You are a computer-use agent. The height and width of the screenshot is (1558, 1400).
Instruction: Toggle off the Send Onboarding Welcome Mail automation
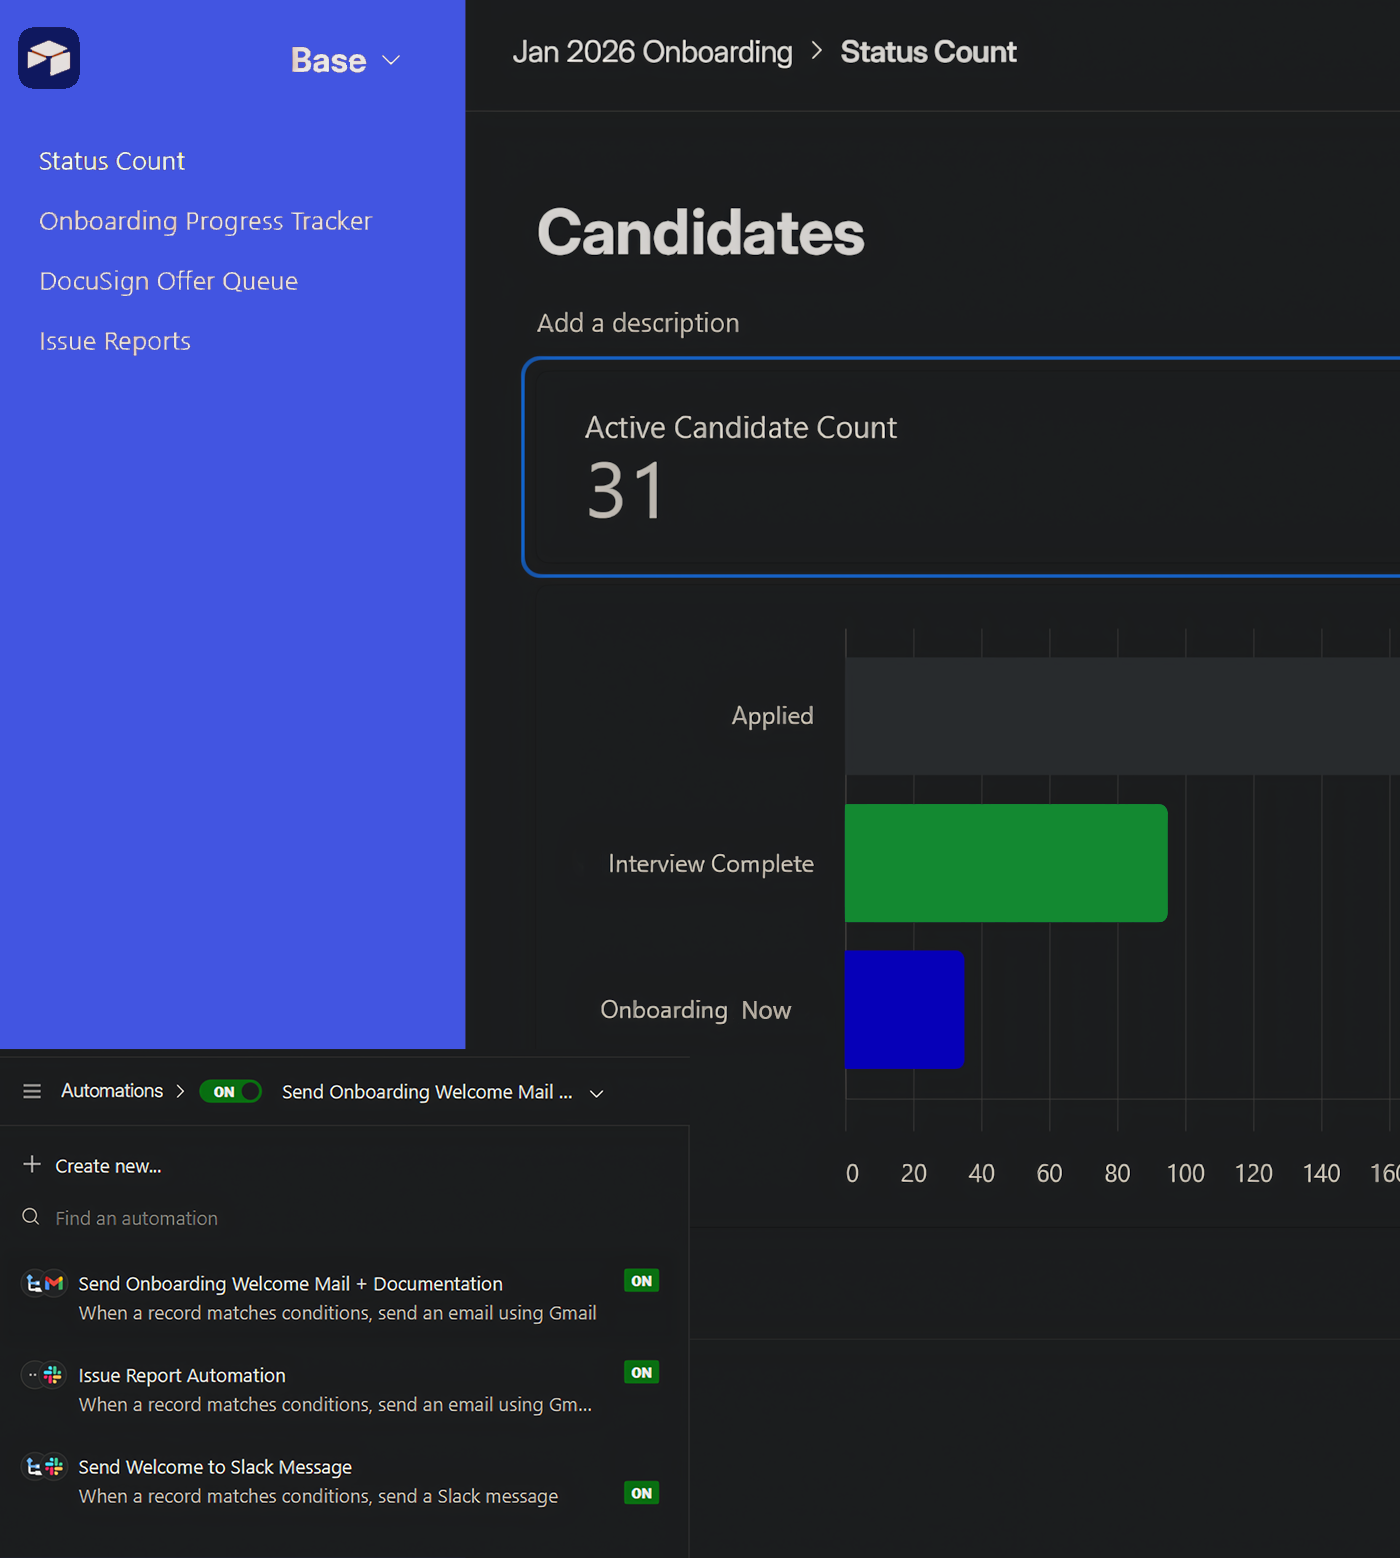641,1280
